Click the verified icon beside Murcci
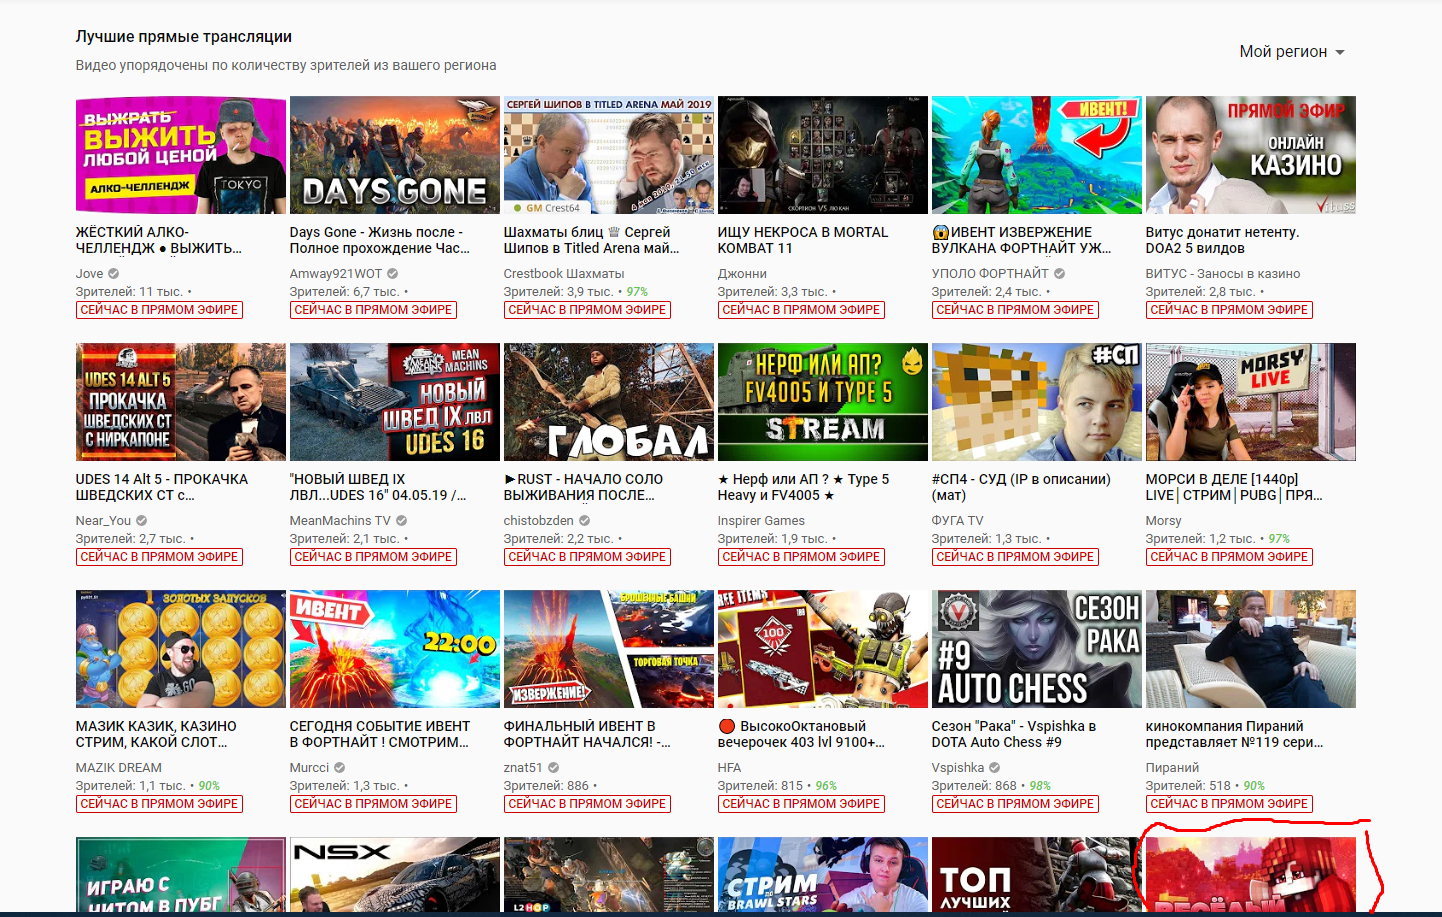Image resolution: width=1442 pixels, height=917 pixels. pos(340,768)
